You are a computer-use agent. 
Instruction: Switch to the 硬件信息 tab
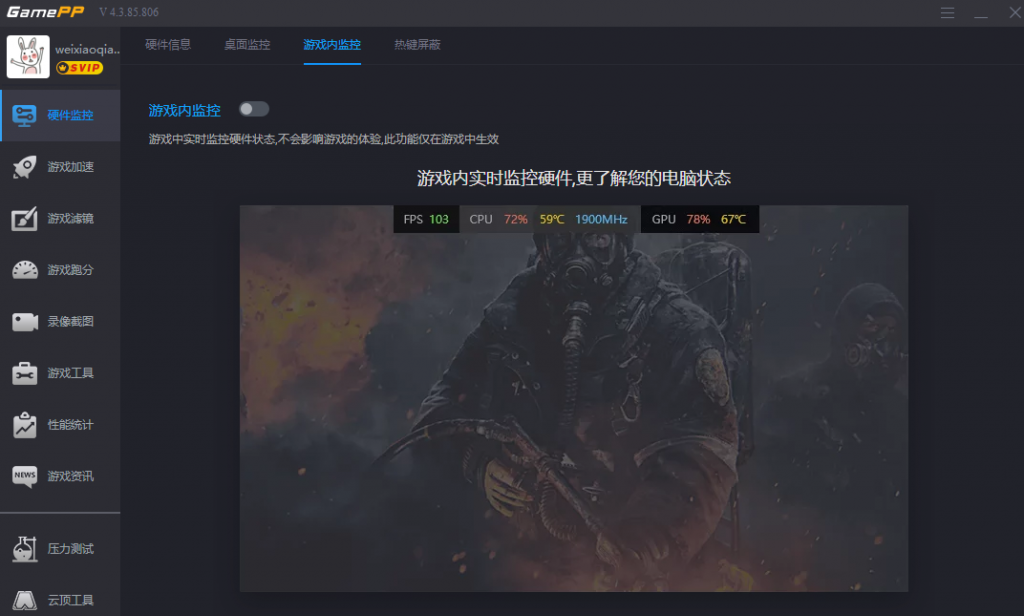click(x=168, y=44)
